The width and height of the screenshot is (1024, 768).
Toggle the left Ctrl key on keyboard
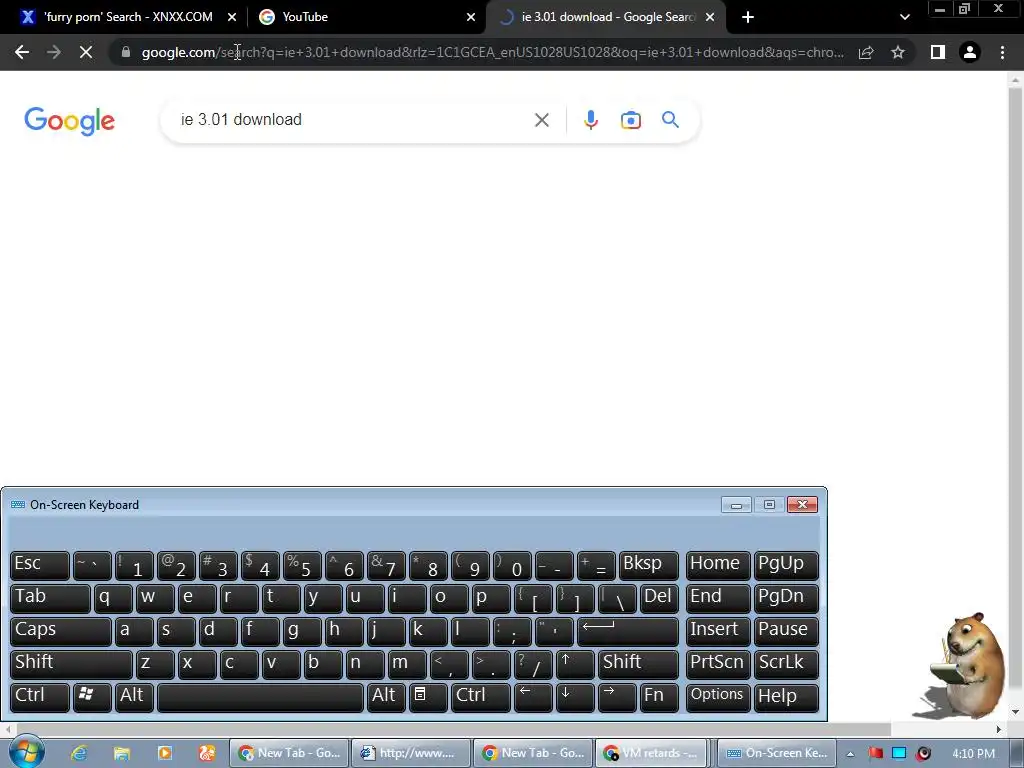[x=40, y=697]
